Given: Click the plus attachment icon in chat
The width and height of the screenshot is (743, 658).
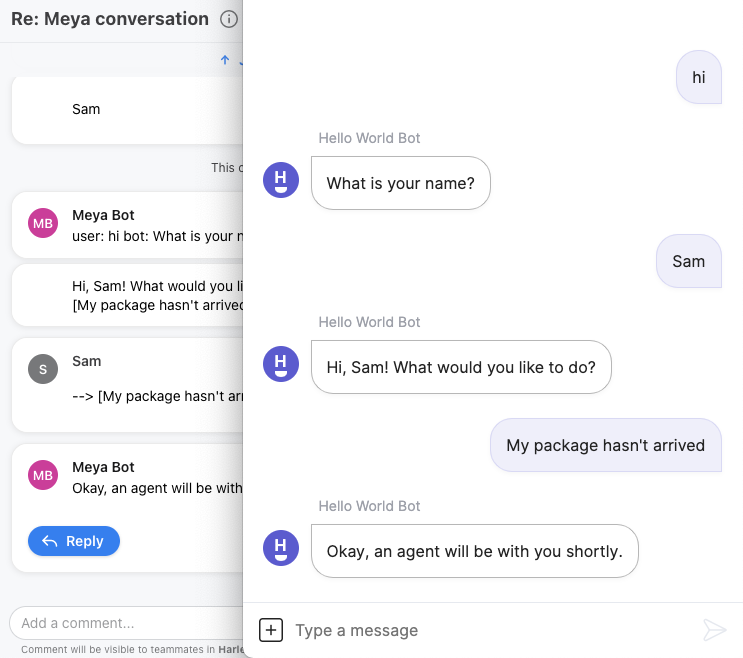Looking at the screenshot, I should click(x=271, y=630).
